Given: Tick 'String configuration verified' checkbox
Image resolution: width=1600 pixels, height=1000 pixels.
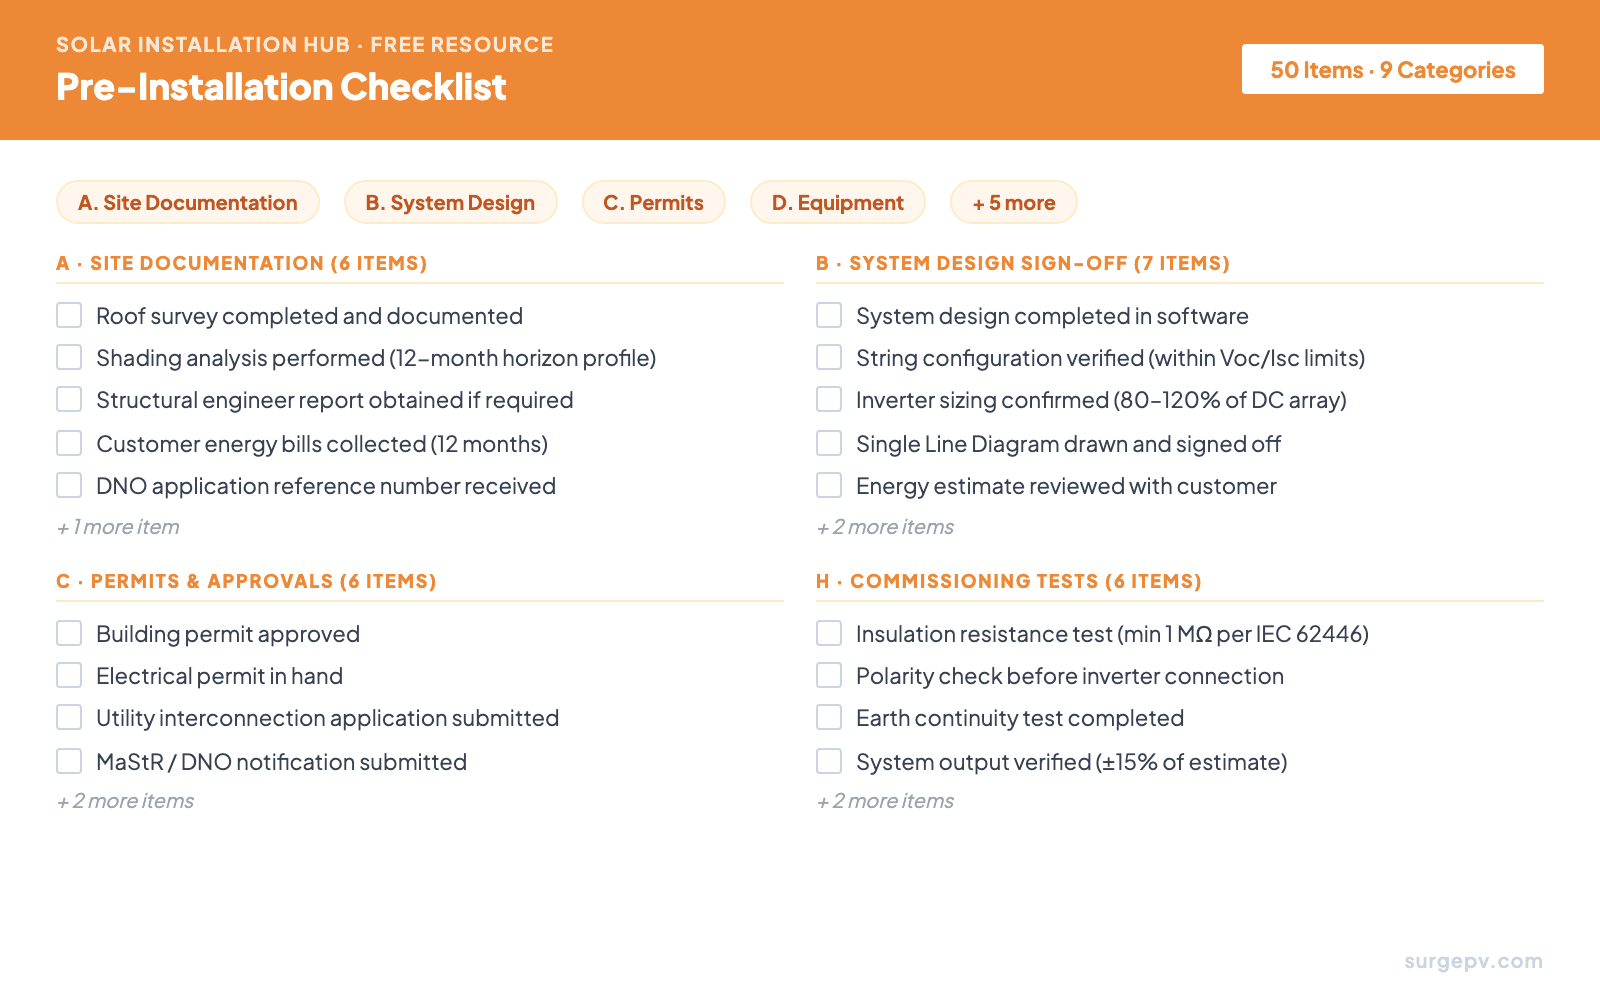Looking at the screenshot, I should (828, 357).
